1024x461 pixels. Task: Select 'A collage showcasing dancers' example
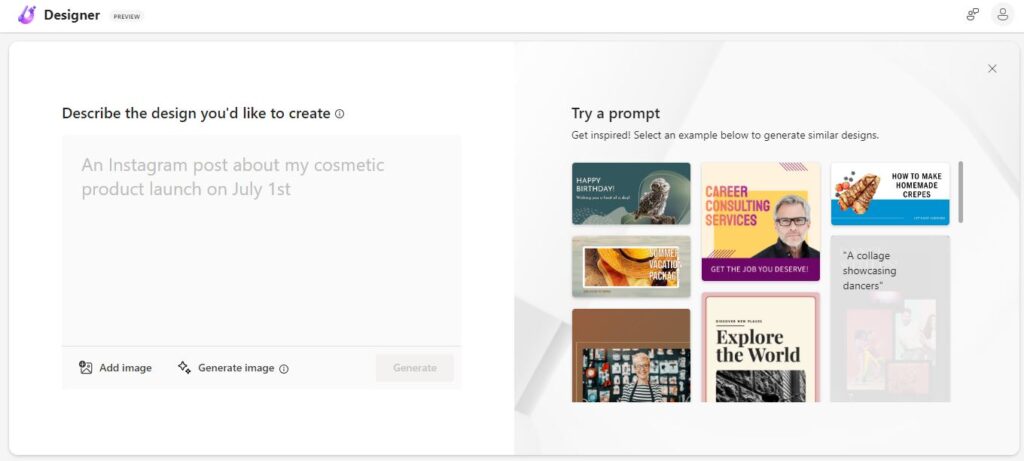click(x=890, y=319)
